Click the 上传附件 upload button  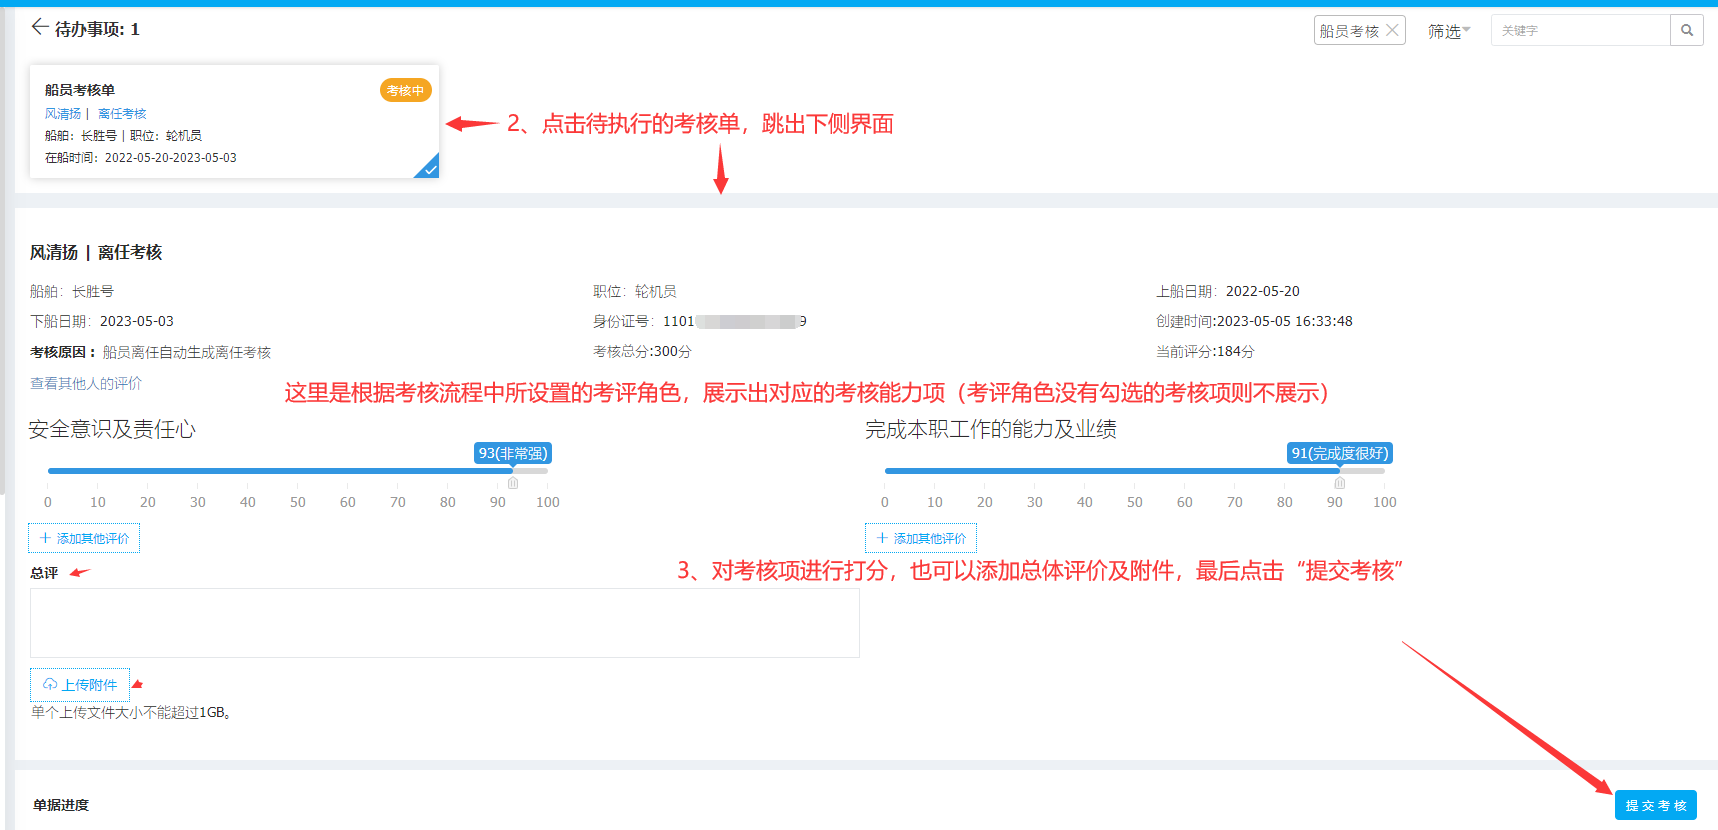pos(80,685)
